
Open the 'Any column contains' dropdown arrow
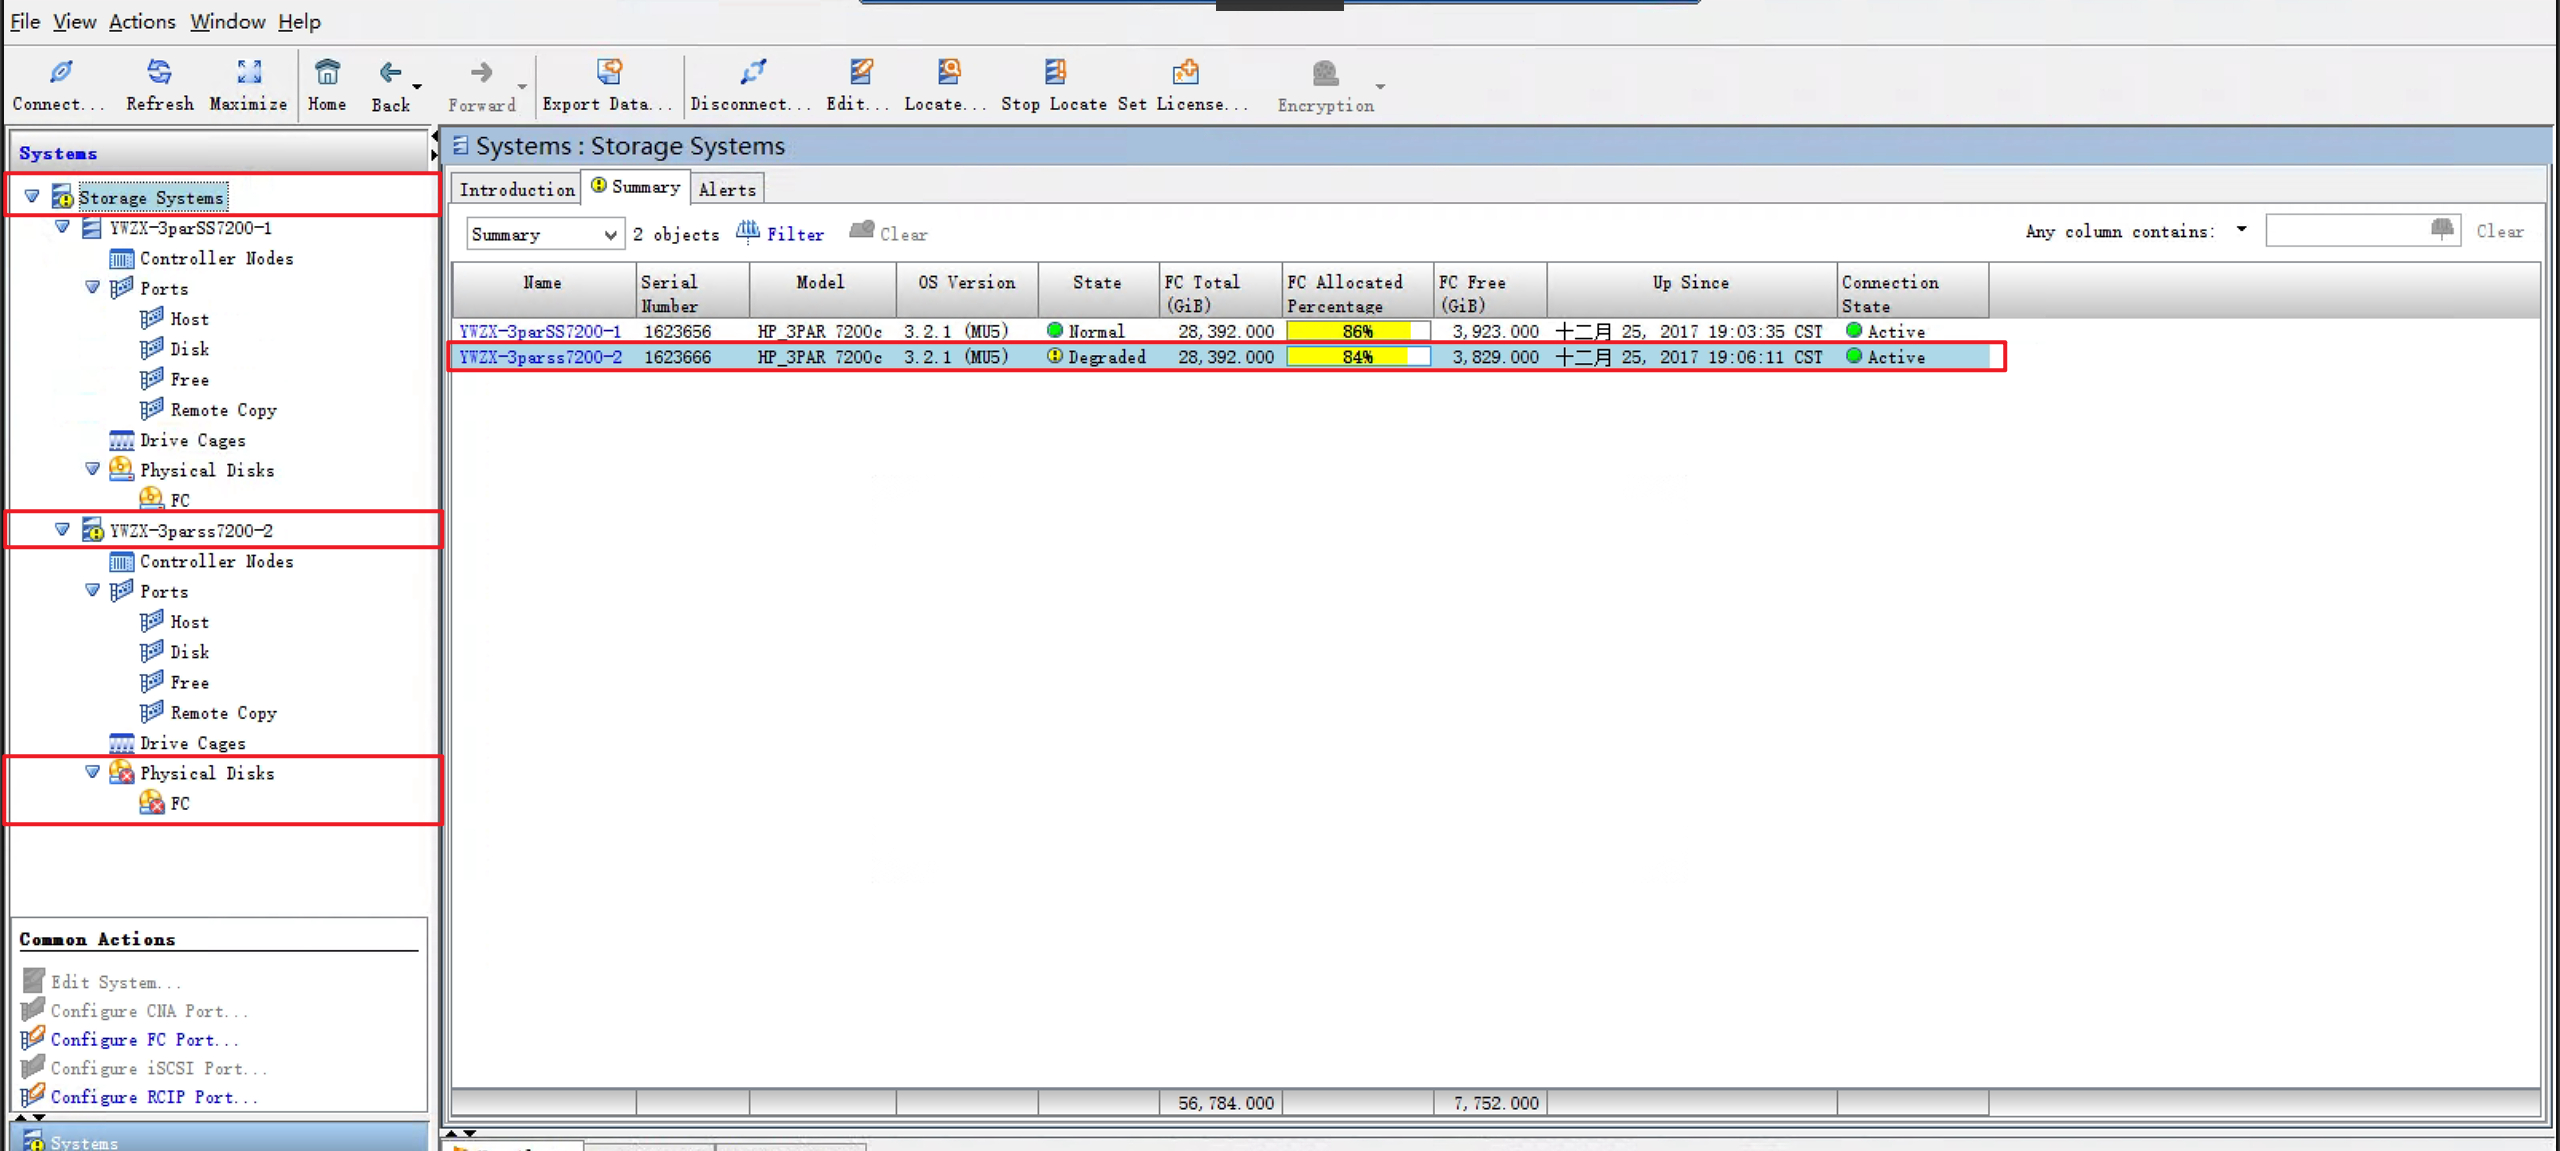click(x=2241, y=230)
